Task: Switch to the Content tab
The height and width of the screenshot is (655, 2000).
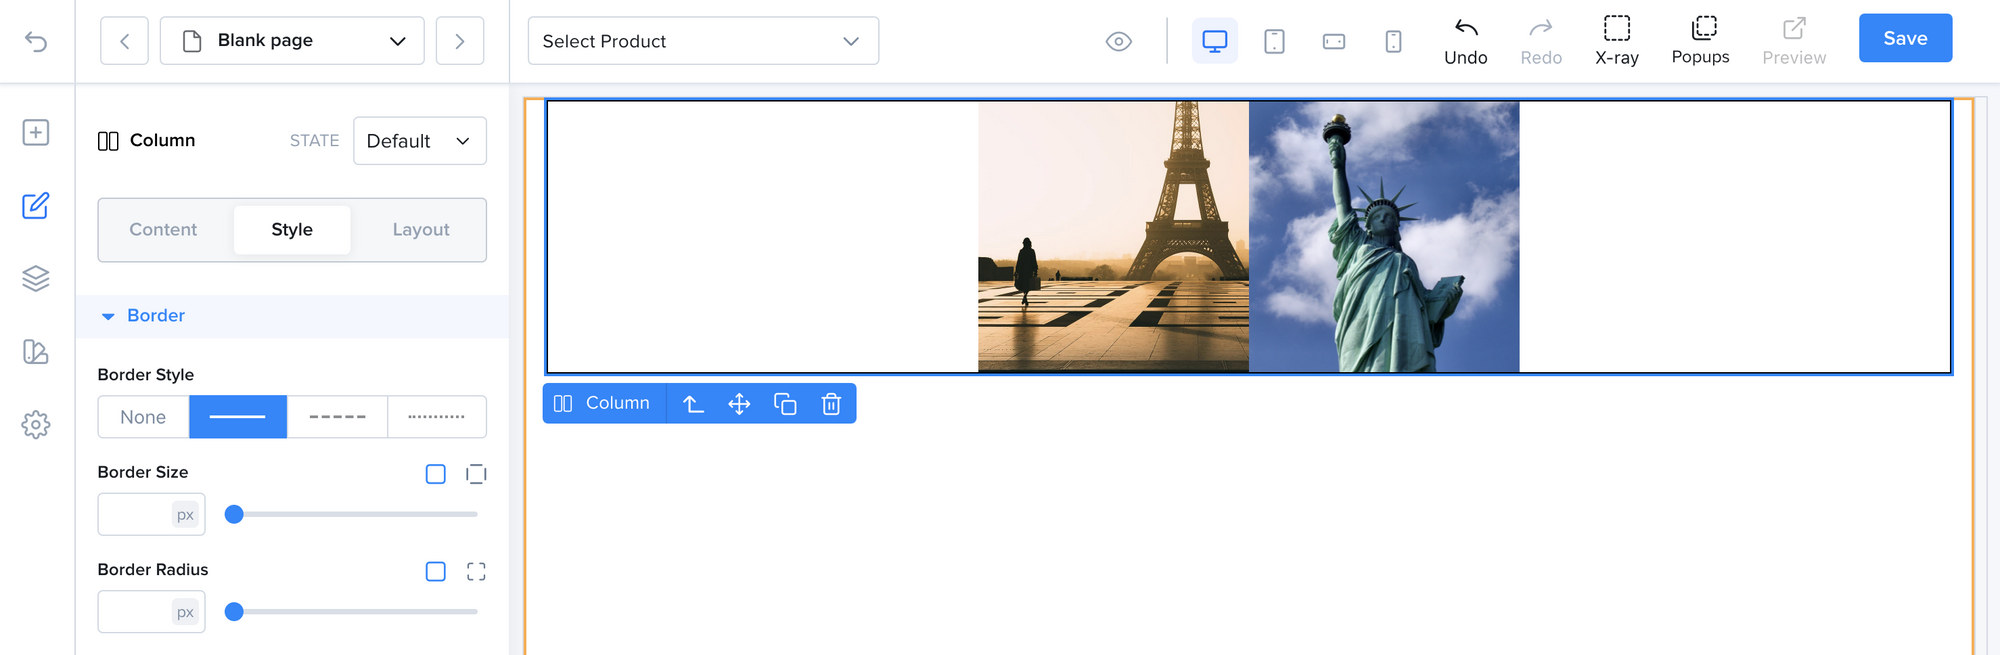Action: click(163, 229)
